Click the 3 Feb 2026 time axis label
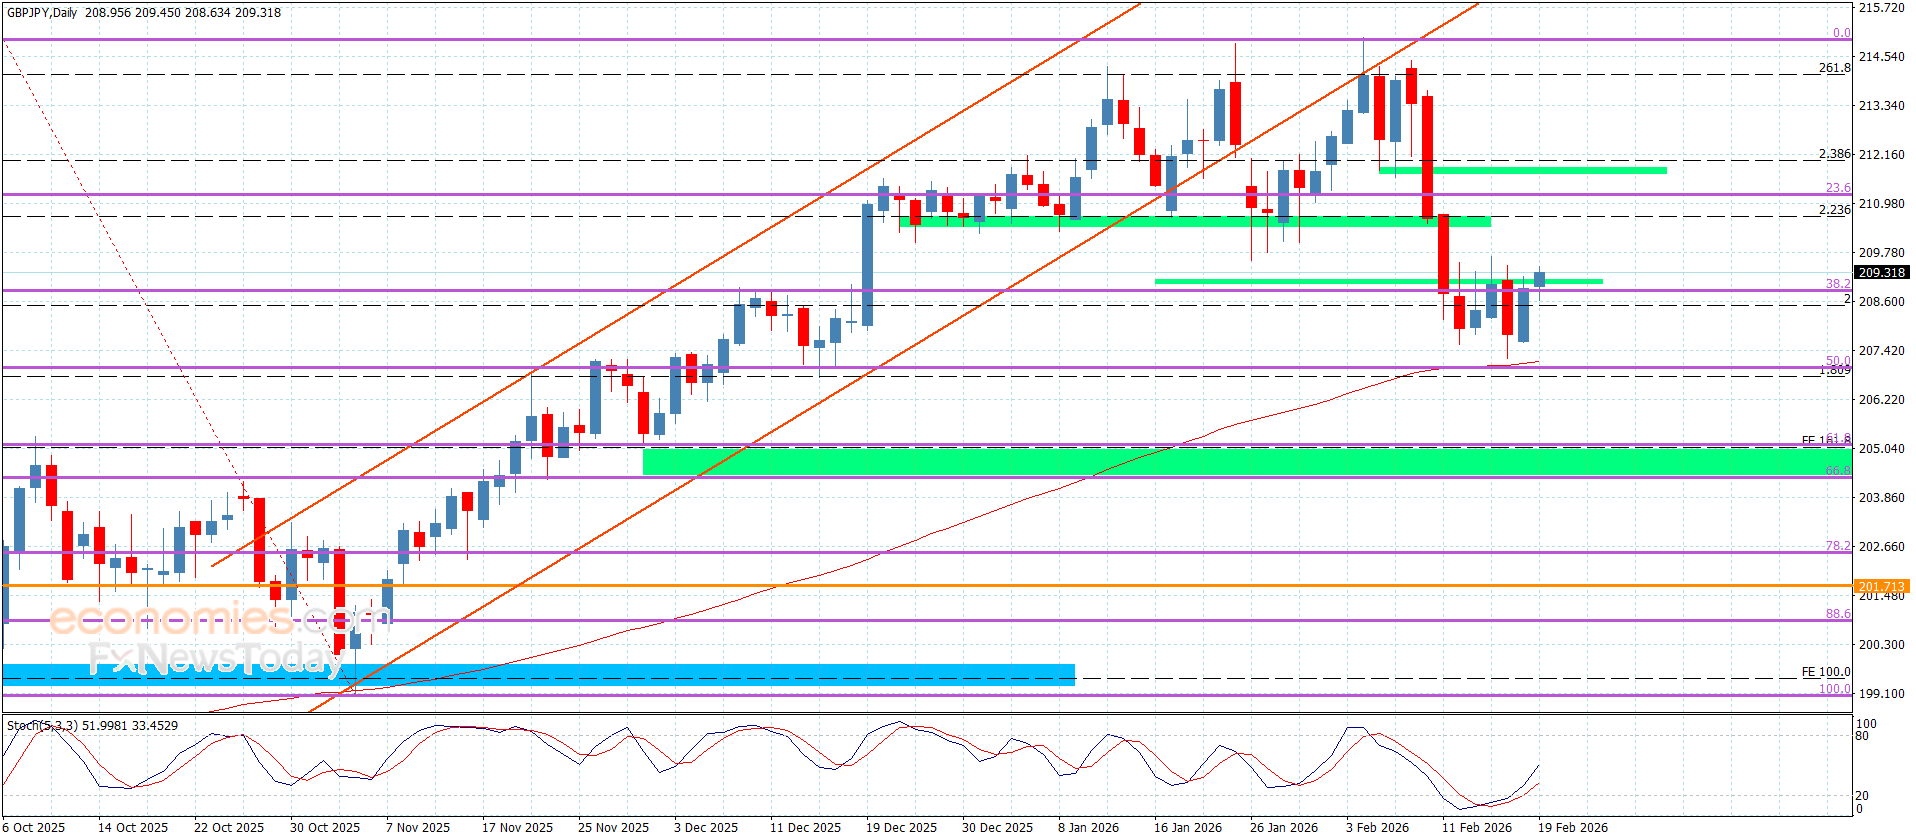Viewport: 1916px width, 840px height. (1377, 827)
